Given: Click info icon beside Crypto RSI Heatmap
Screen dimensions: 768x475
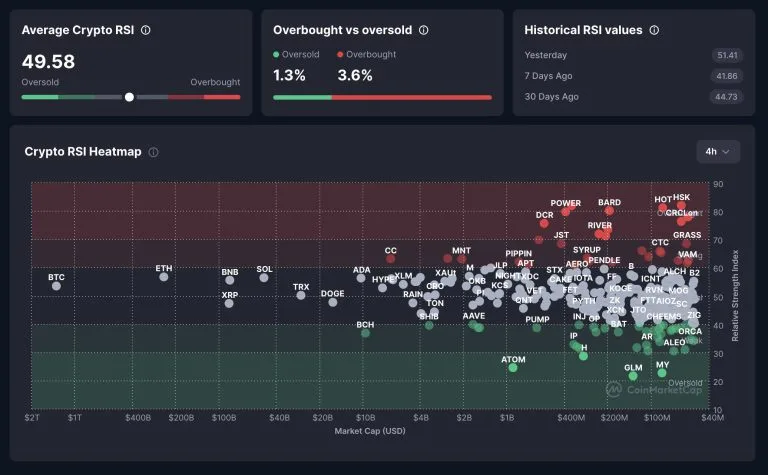Looking at the screenshot, I should pyautogui.click(x=153, y=152).
